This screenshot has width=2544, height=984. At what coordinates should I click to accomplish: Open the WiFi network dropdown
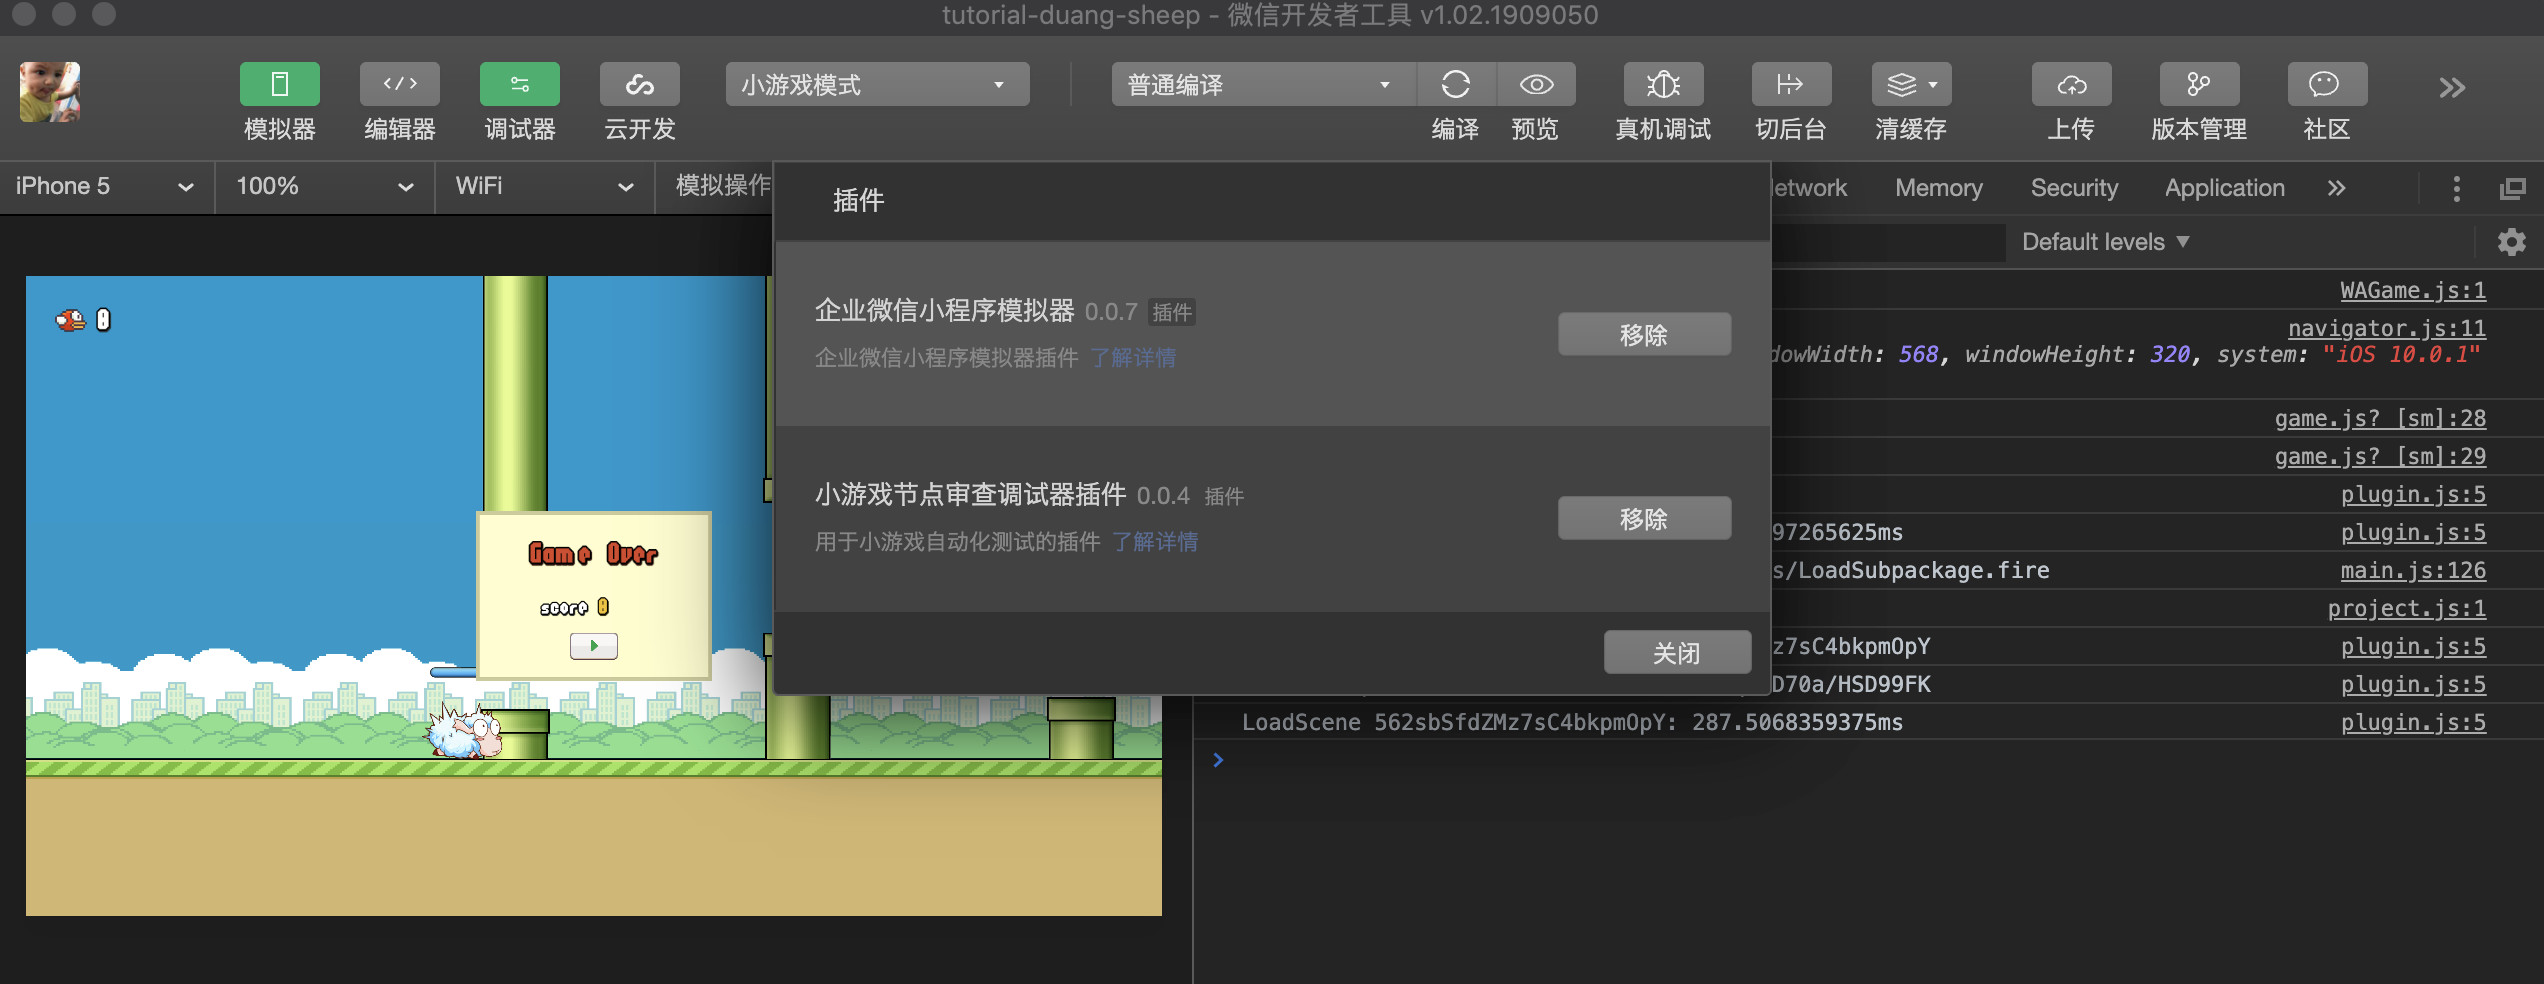(545, 187)
